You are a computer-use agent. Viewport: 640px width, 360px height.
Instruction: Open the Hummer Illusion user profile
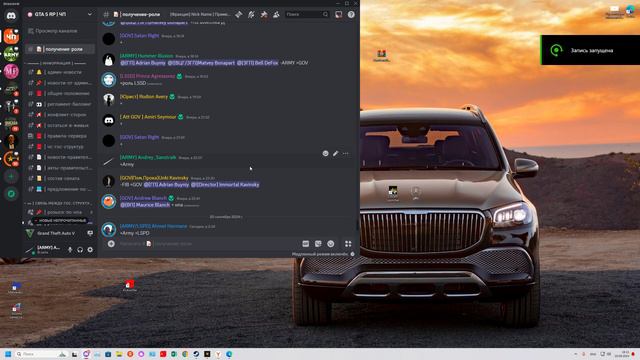click(147, 56)
